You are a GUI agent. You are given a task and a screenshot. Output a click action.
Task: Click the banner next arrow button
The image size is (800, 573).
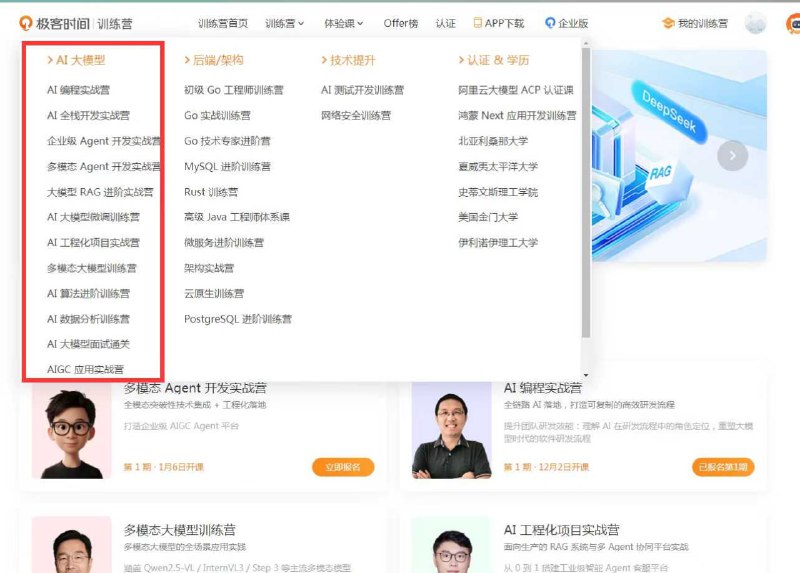coord(733,156)
